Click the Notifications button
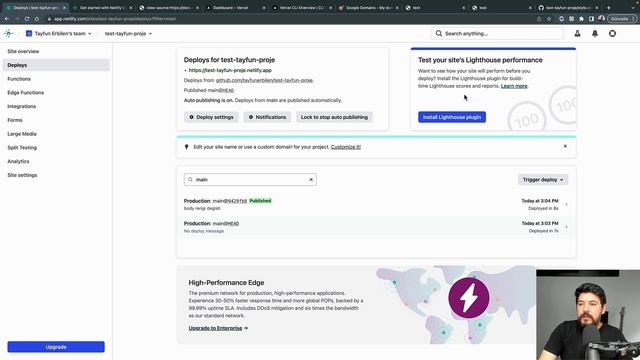This screenshot has height=360, width=640. 267,117
